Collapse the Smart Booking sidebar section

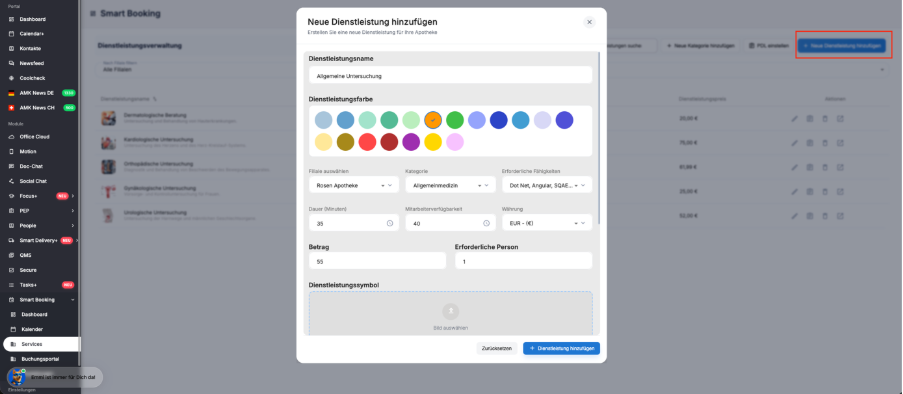[x=73, y=300]
